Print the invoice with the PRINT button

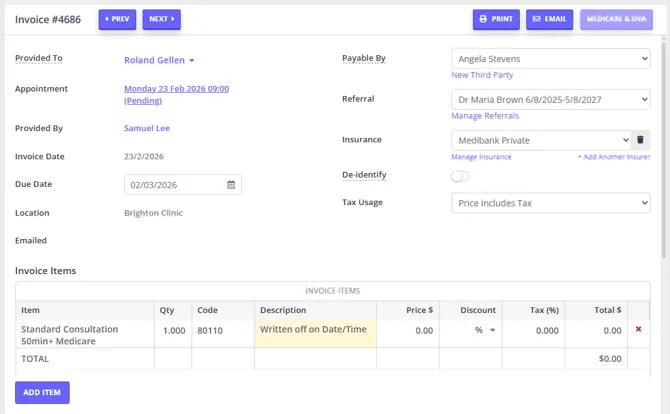(496, 19)
